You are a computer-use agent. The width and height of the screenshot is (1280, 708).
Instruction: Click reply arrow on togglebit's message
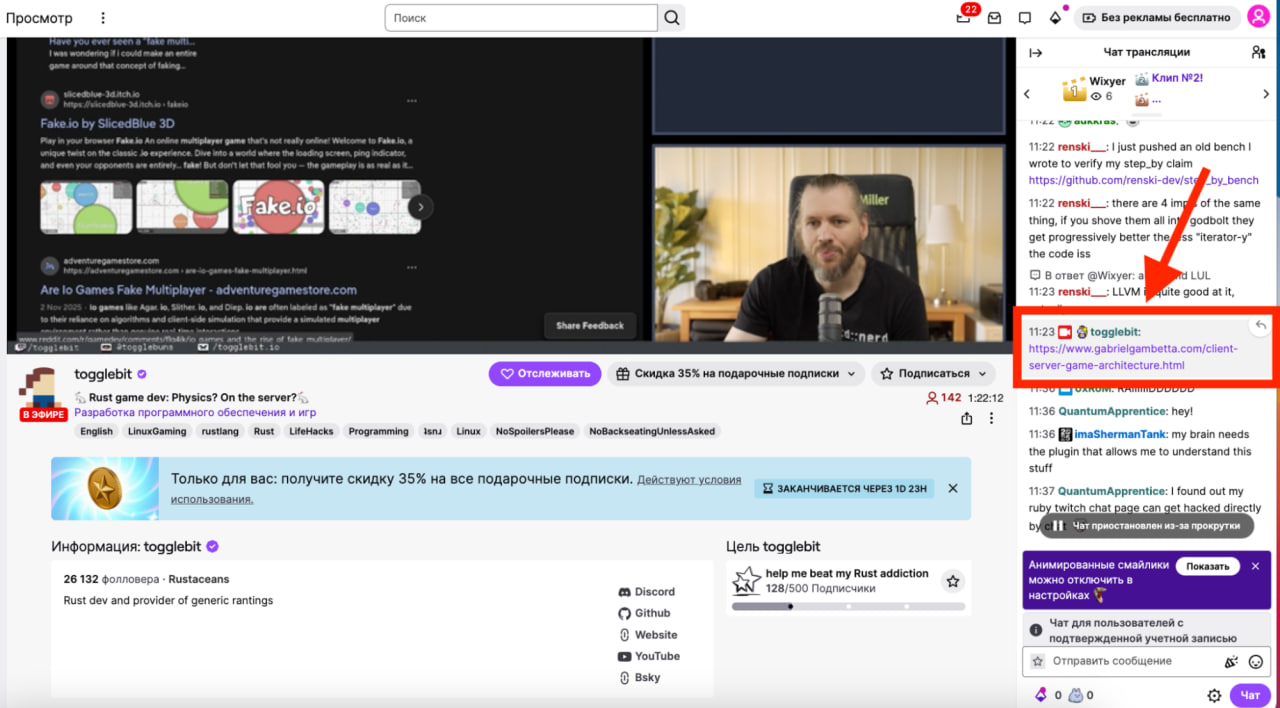click(1261, 326)
